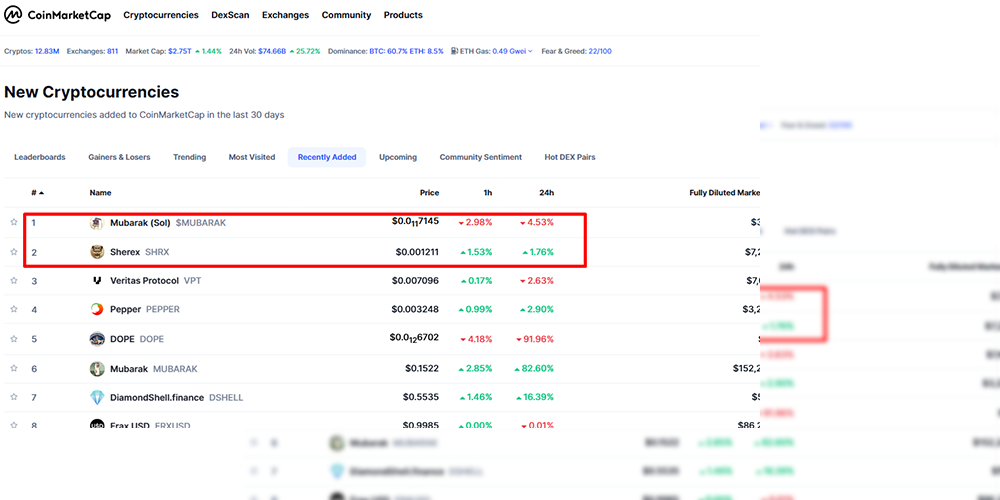Open the Sherex SHRX coin page
Viewport: 1000px width, 500px height.
140,252
